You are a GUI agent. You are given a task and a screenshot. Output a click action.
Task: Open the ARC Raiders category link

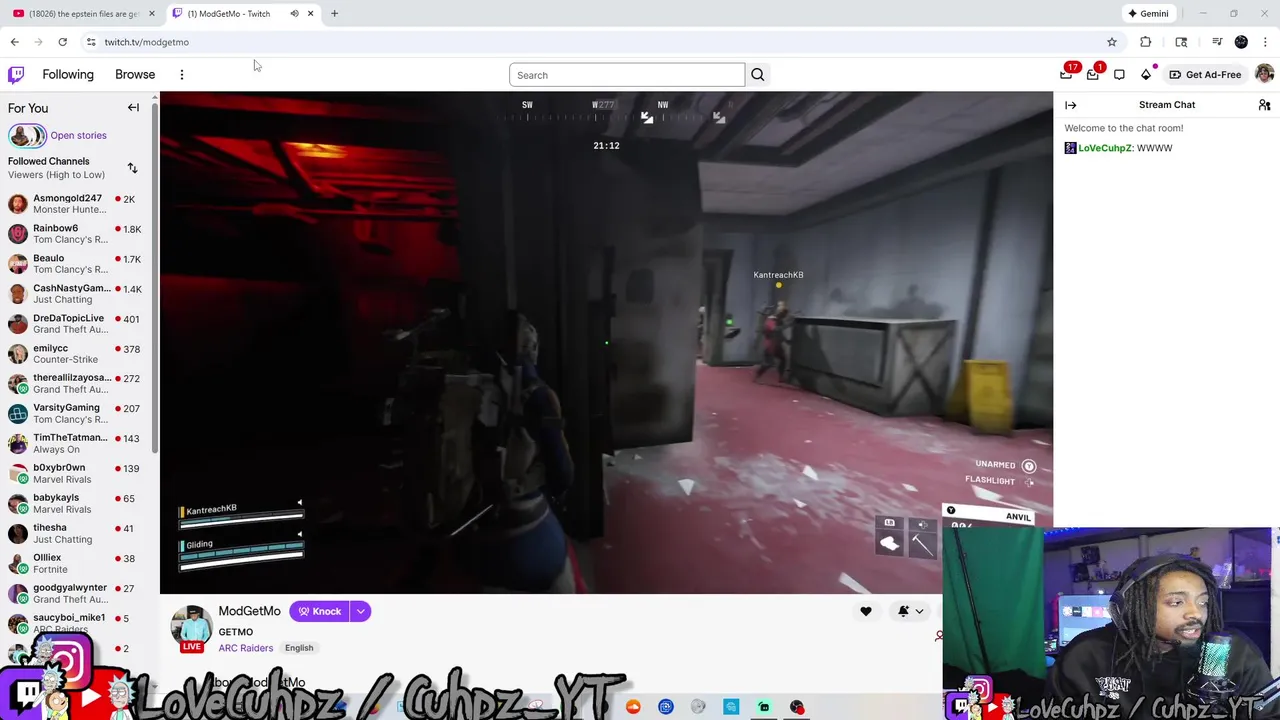tap(245, 648)
